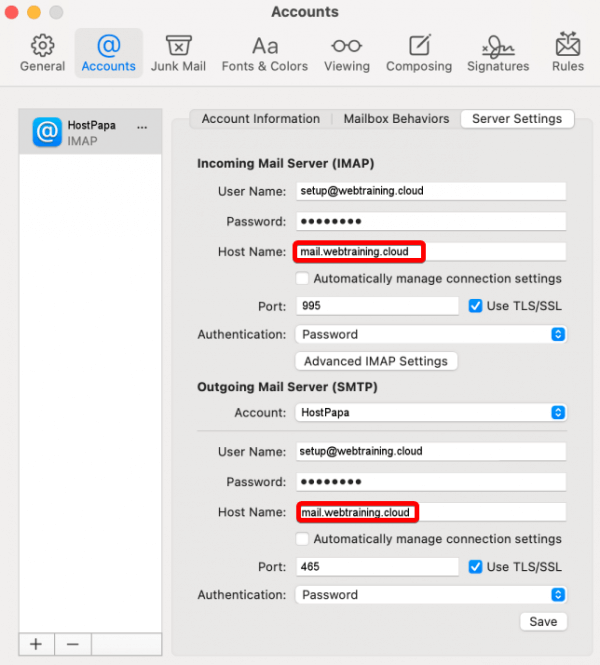Toggle outgoing Use TLS/SSL checkbox
The width and height of the screenshot is (600, 665).
(x=475, y=567)
